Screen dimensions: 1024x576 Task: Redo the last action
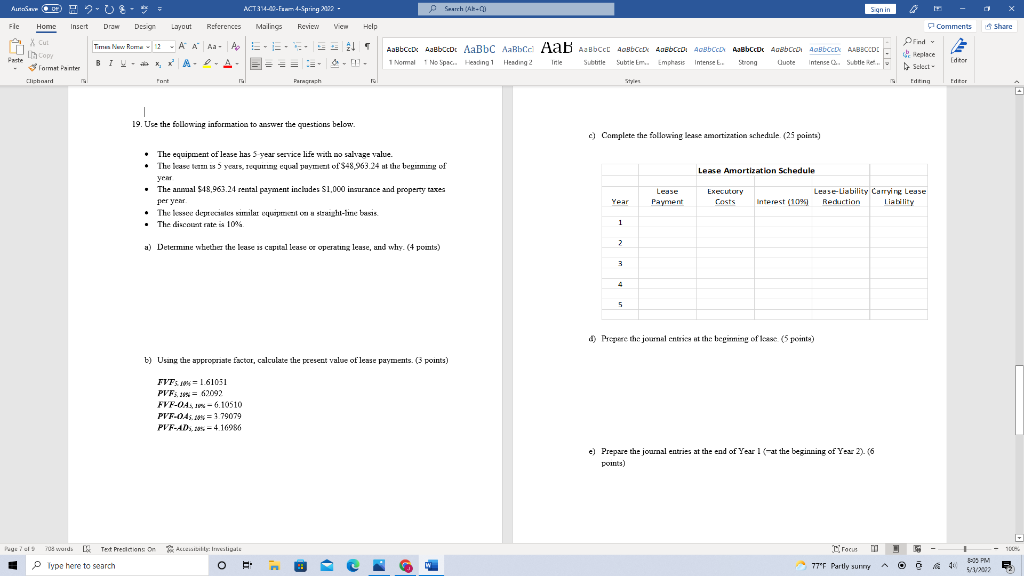click(x=110, y=9)
